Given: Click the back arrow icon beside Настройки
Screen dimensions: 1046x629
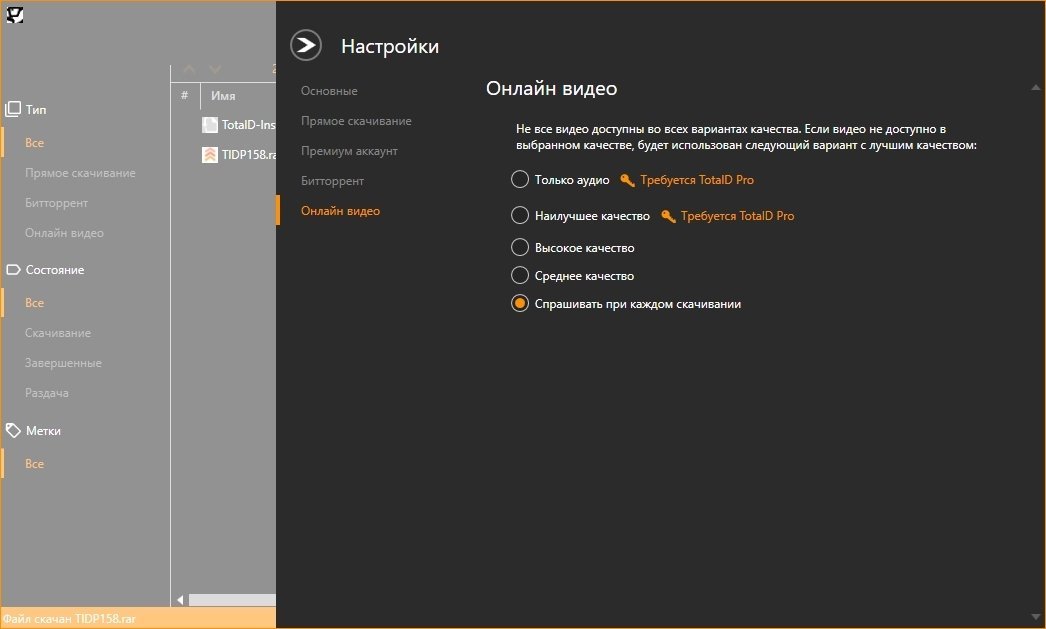Looking at the screenshot, I should pyautogui.click(x=306, y=46).
